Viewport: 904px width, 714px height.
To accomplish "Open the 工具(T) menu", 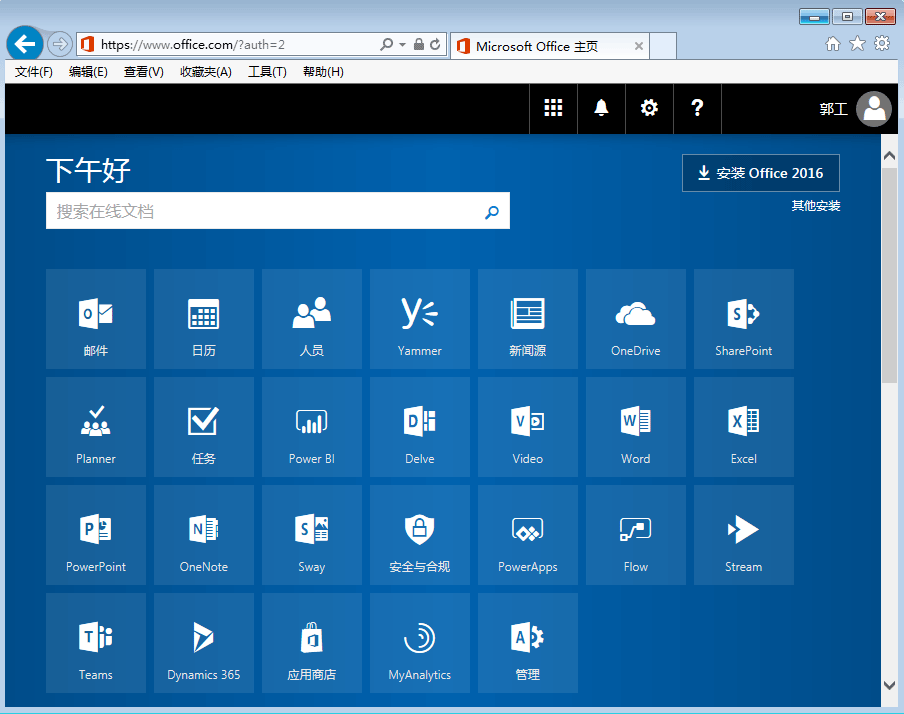I will click(x=267, y=72).
